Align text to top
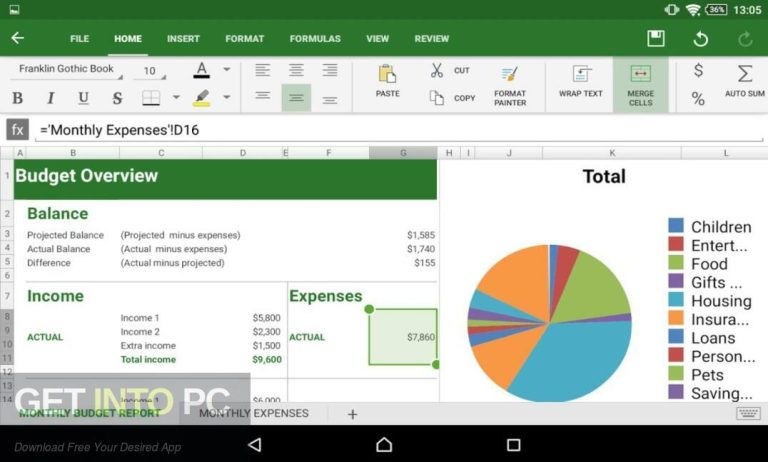The height and width of the screenshot is (462, 768). (263, 95)
